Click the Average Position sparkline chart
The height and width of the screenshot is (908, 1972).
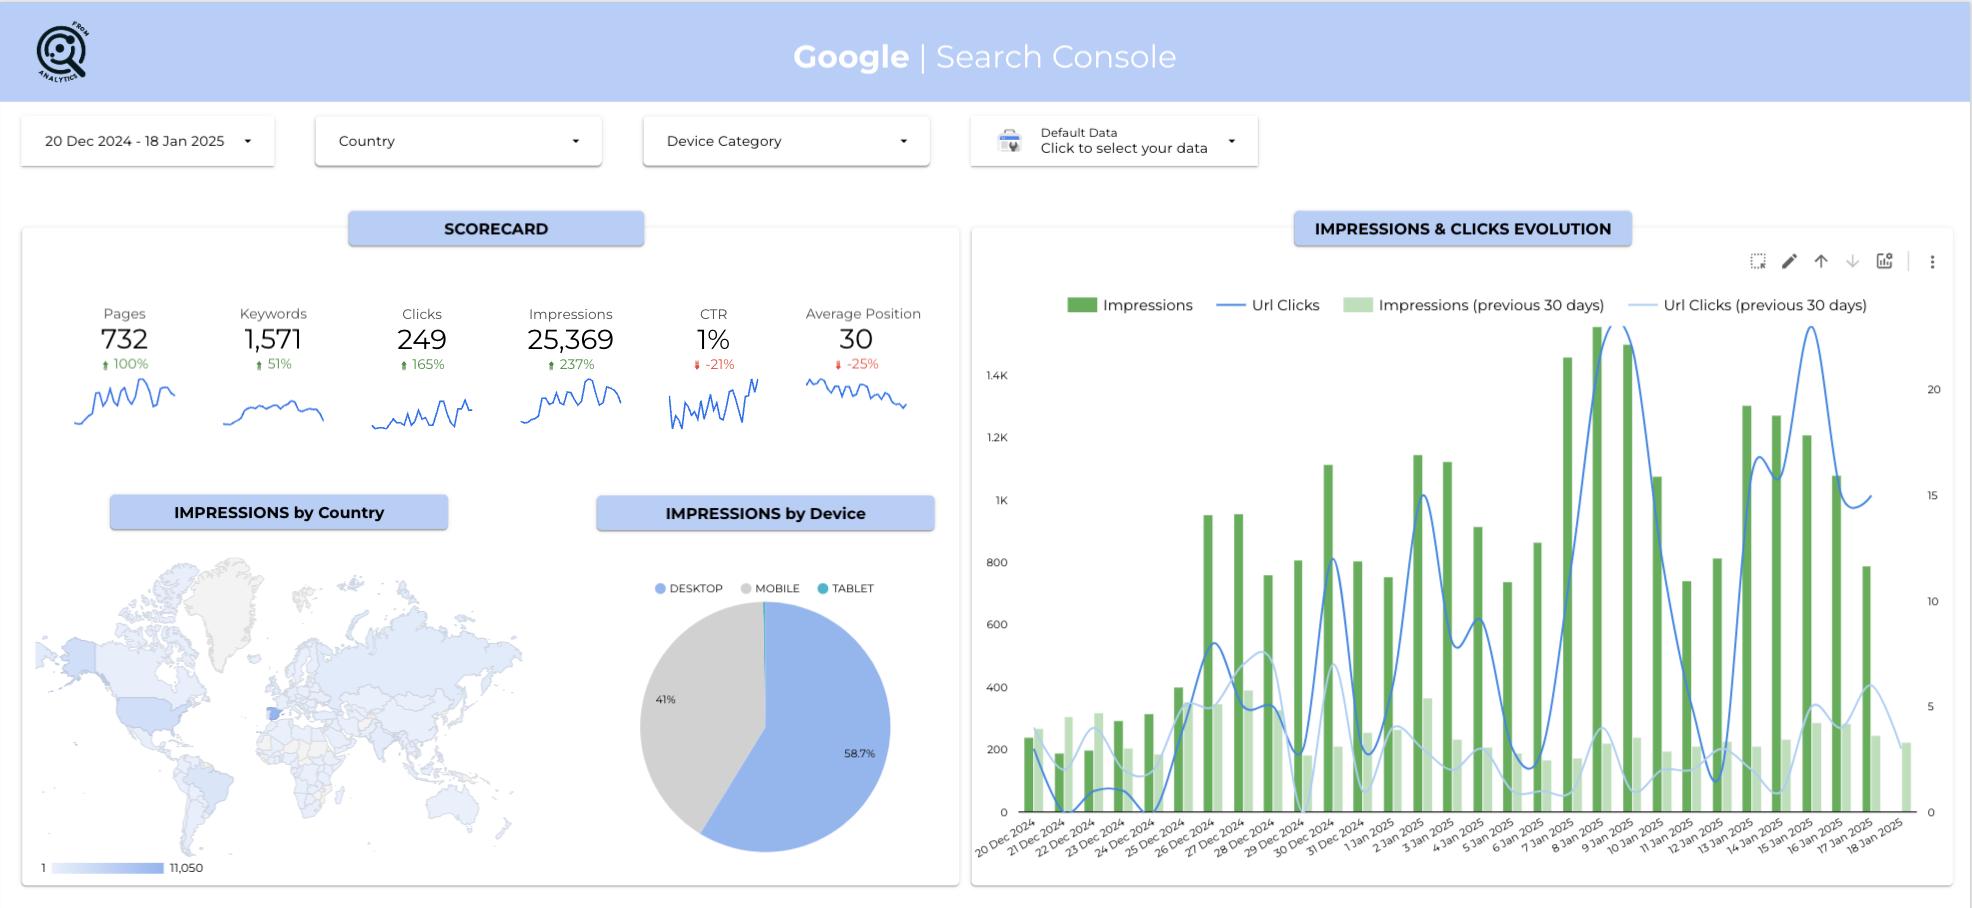pos(856,393)
